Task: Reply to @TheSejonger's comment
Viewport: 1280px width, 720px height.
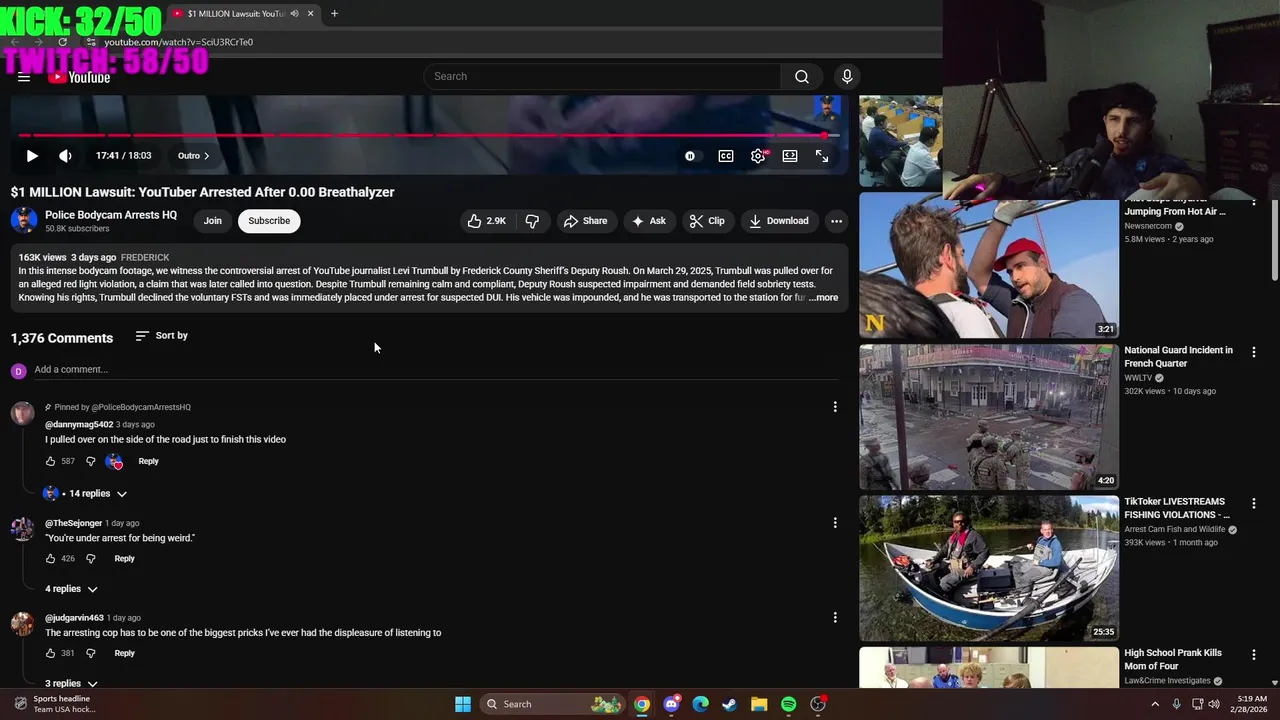Action: click(124, 559)
